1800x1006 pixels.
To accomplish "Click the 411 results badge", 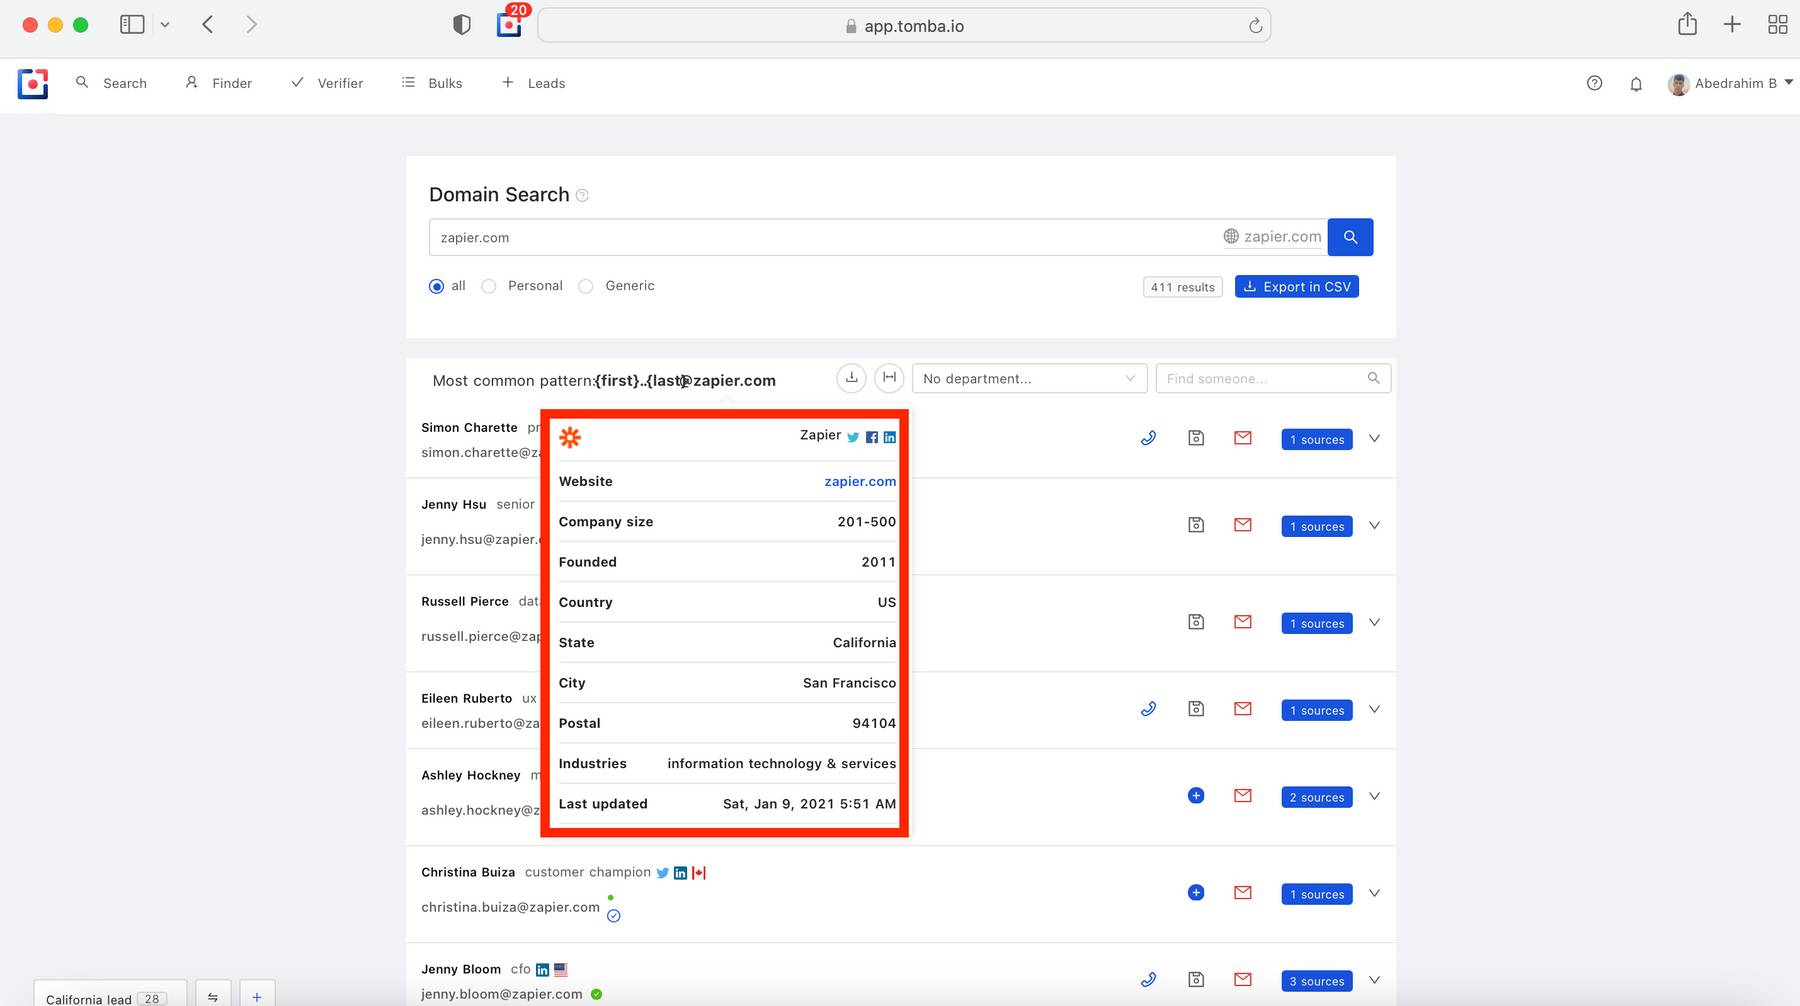I will 1182,287.
